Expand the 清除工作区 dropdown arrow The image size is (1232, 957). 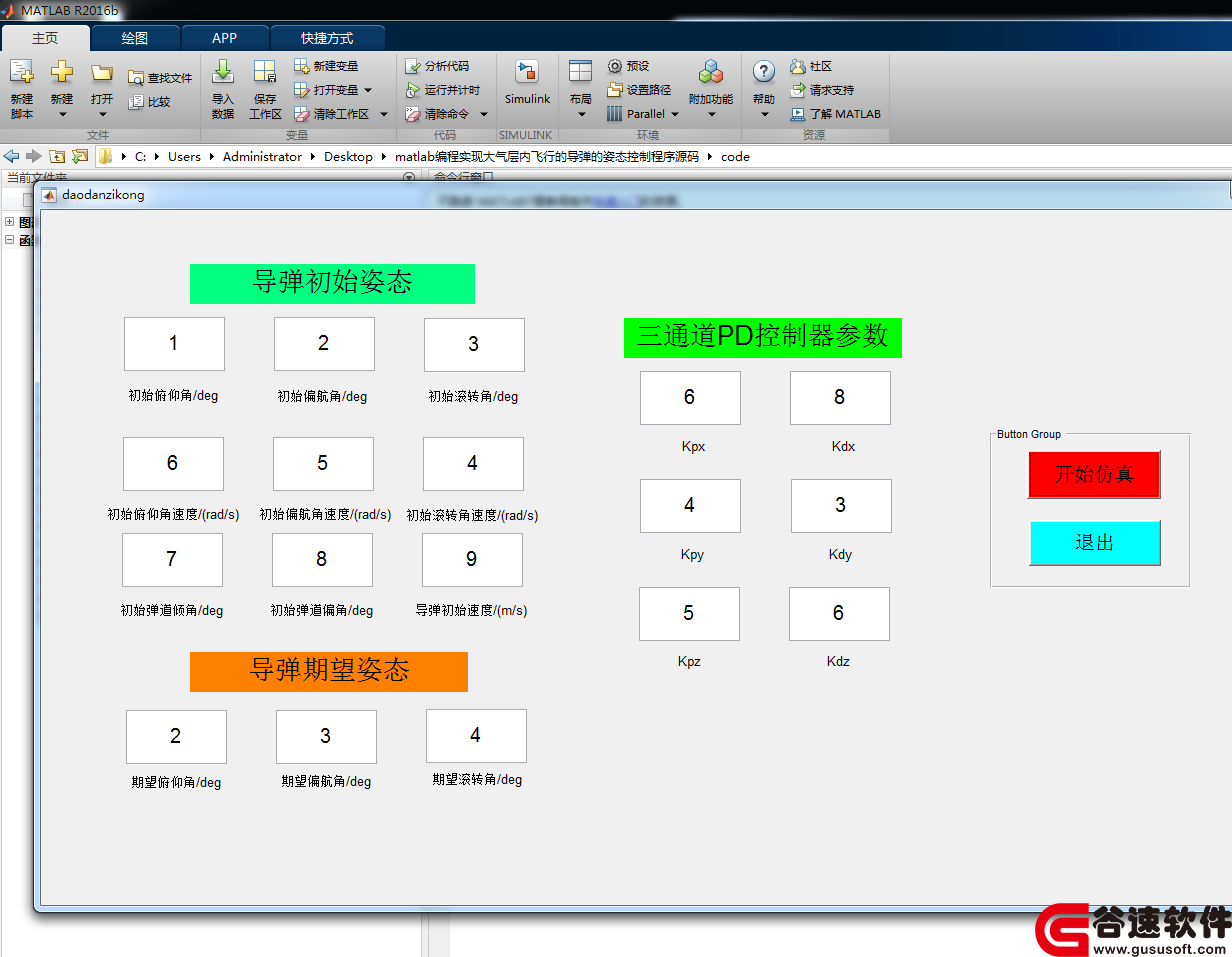[384, 114]
